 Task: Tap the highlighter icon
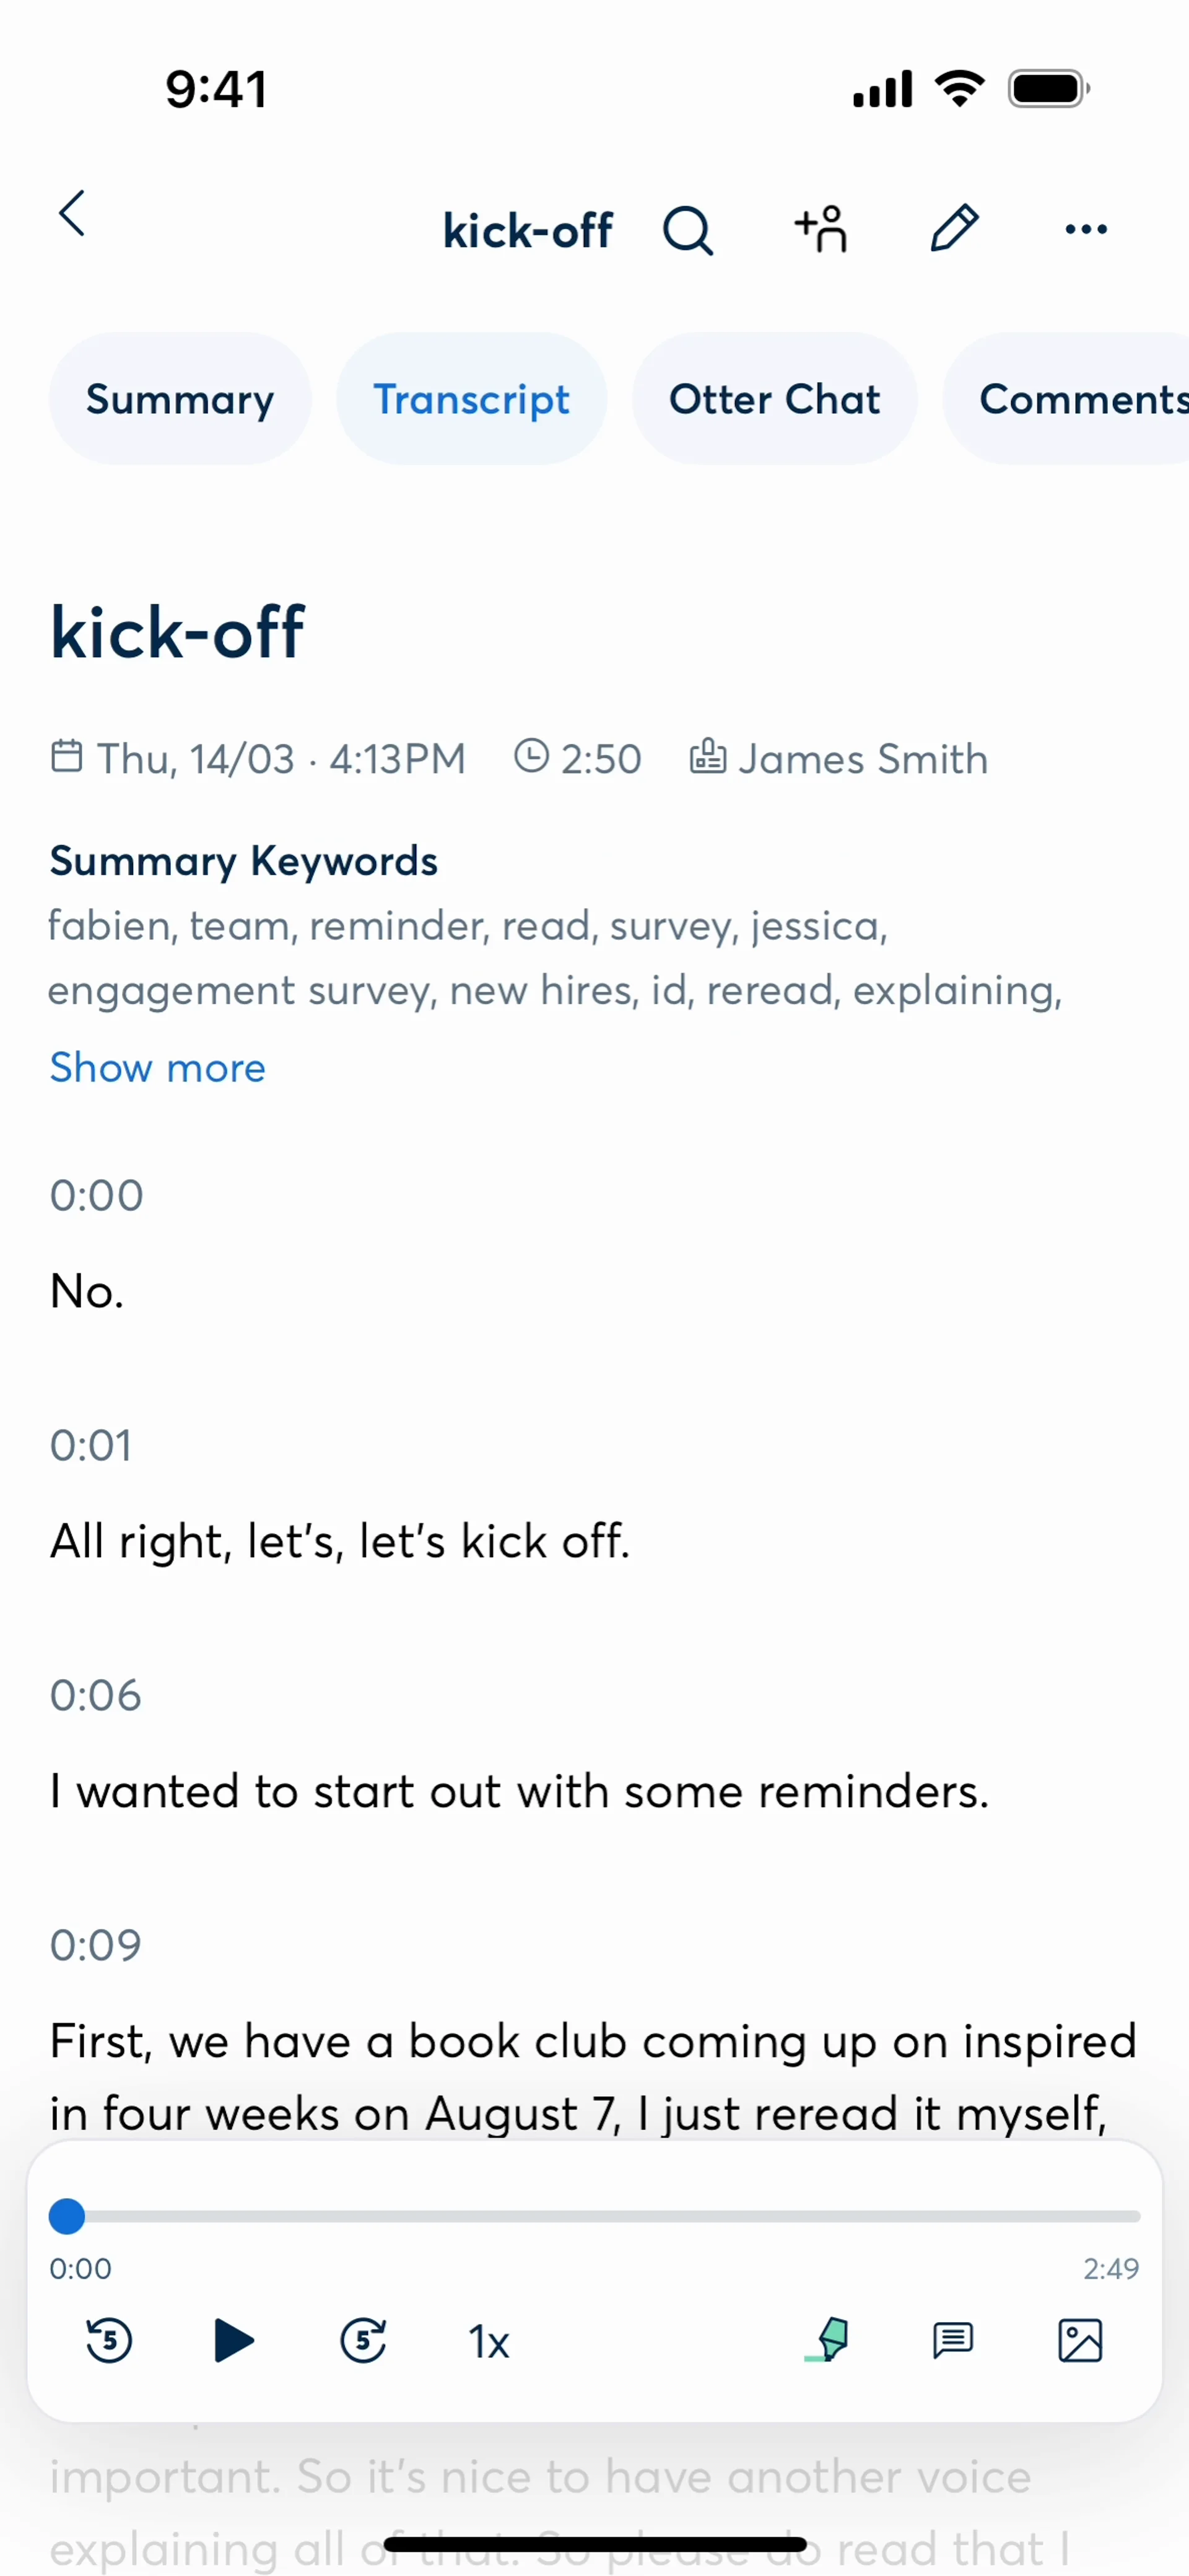[x=828, y=2341]
